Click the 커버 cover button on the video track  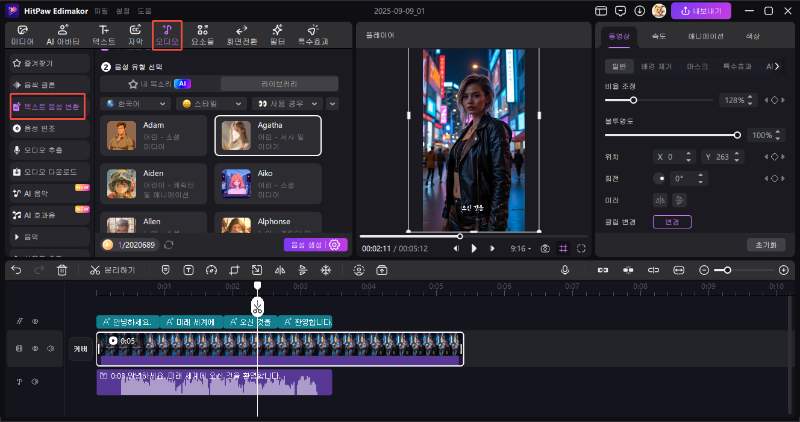[x=81, y=349]
